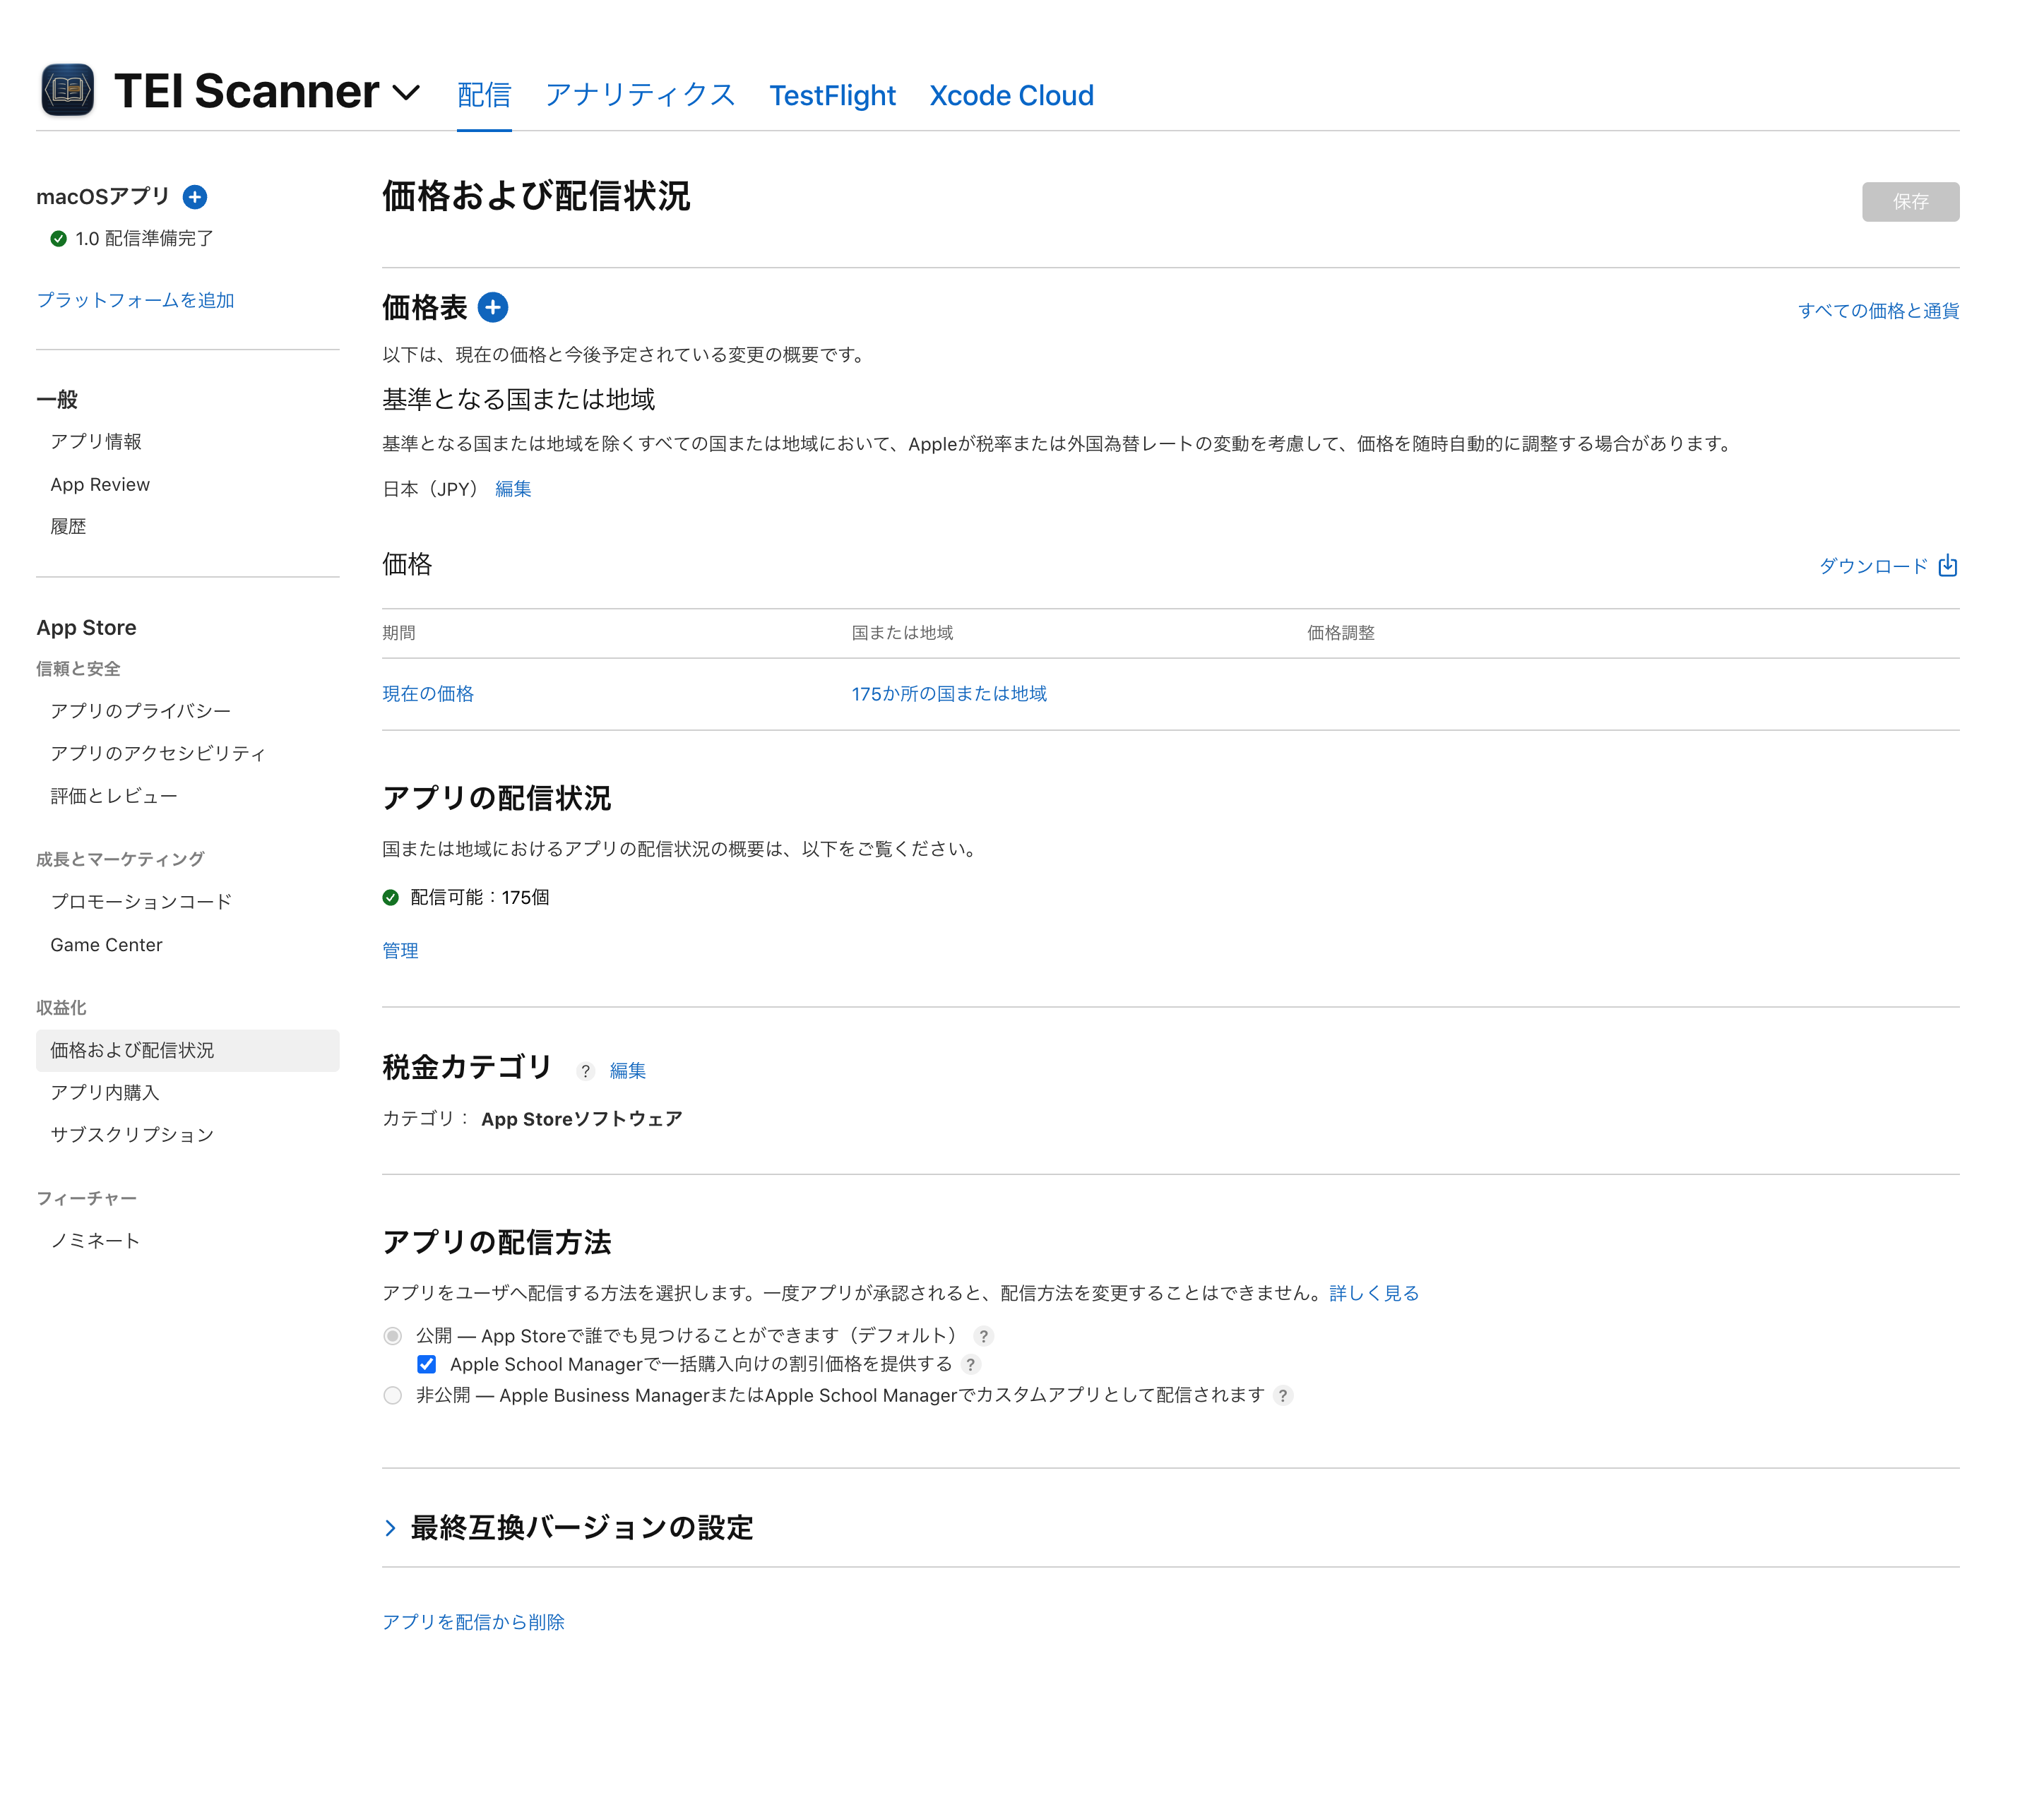The width and height of the screenshot is (2044, 1812).
Task: Select the 公開 App Store radio button
Action: [x=393, y=1336]
